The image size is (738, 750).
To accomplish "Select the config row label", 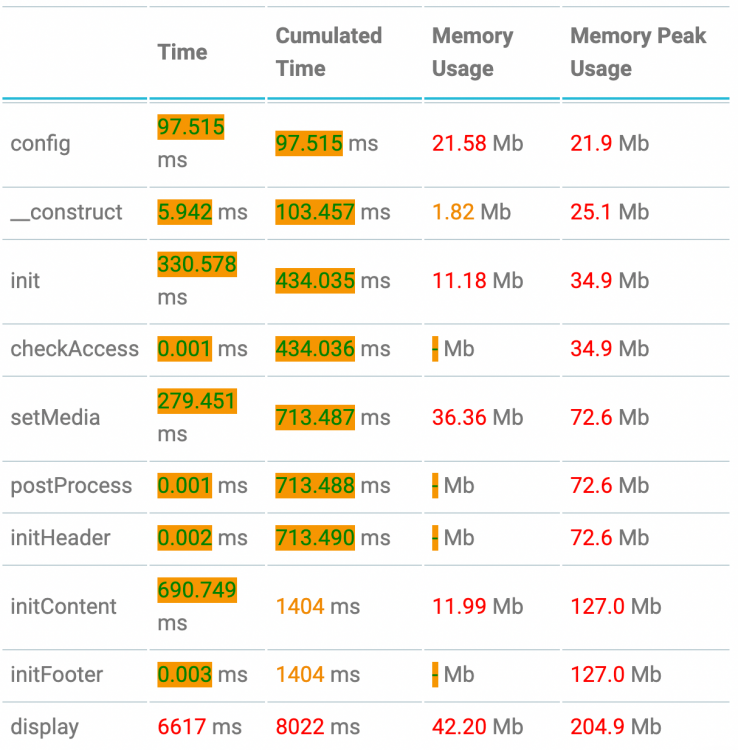I will [x=40, y=143].
